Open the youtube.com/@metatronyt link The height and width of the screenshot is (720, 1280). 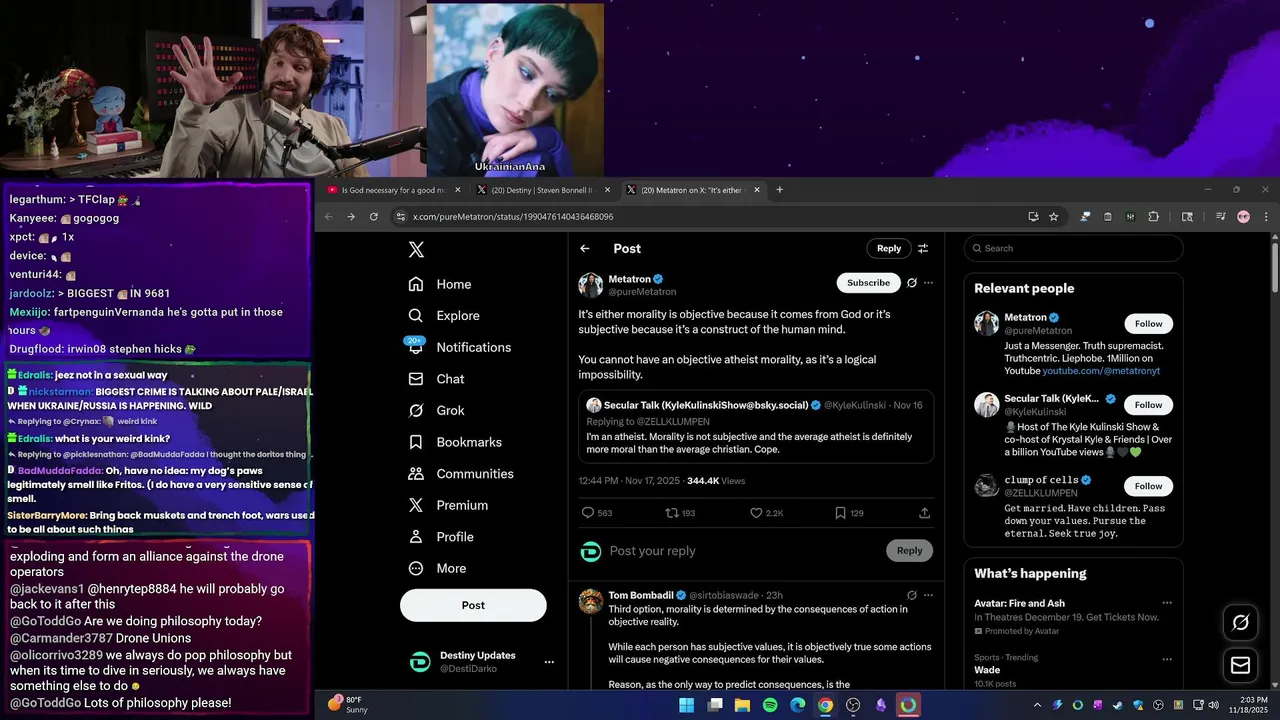(1101, 371)
